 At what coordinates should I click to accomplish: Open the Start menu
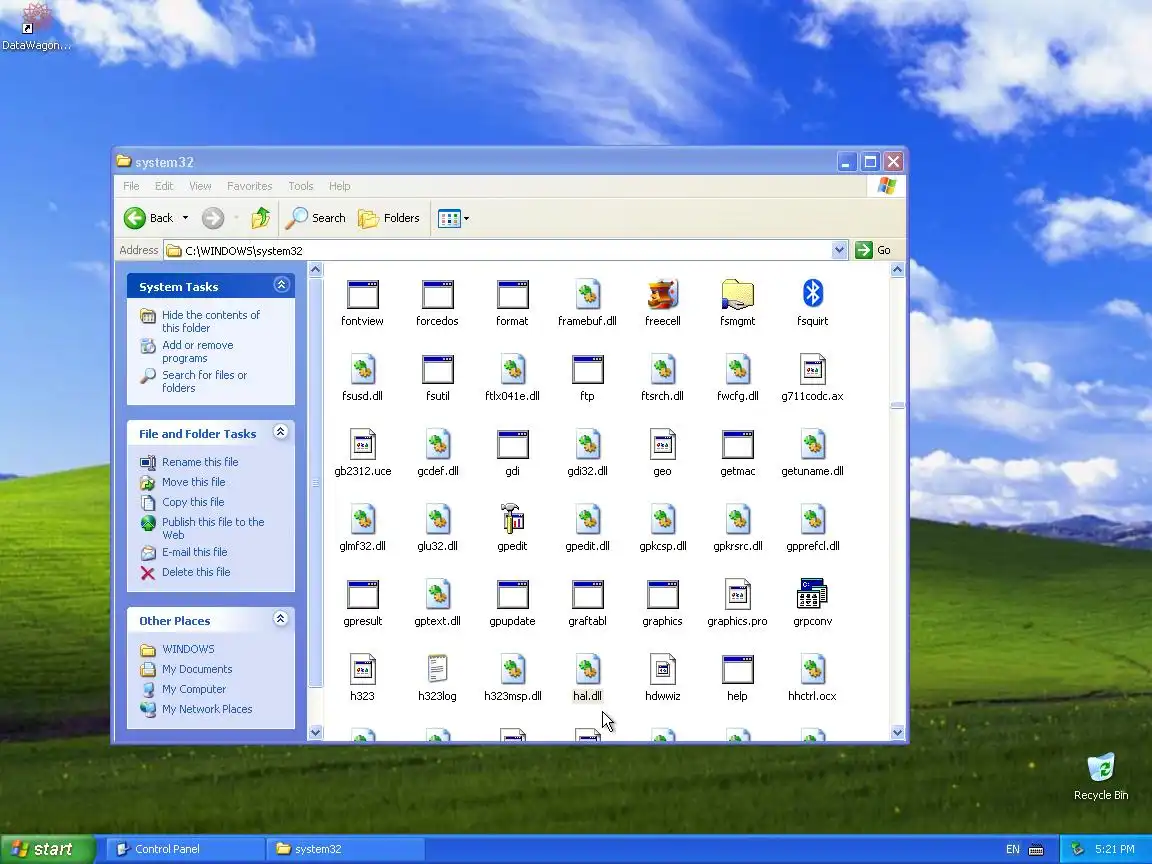[x=48, y=849]
